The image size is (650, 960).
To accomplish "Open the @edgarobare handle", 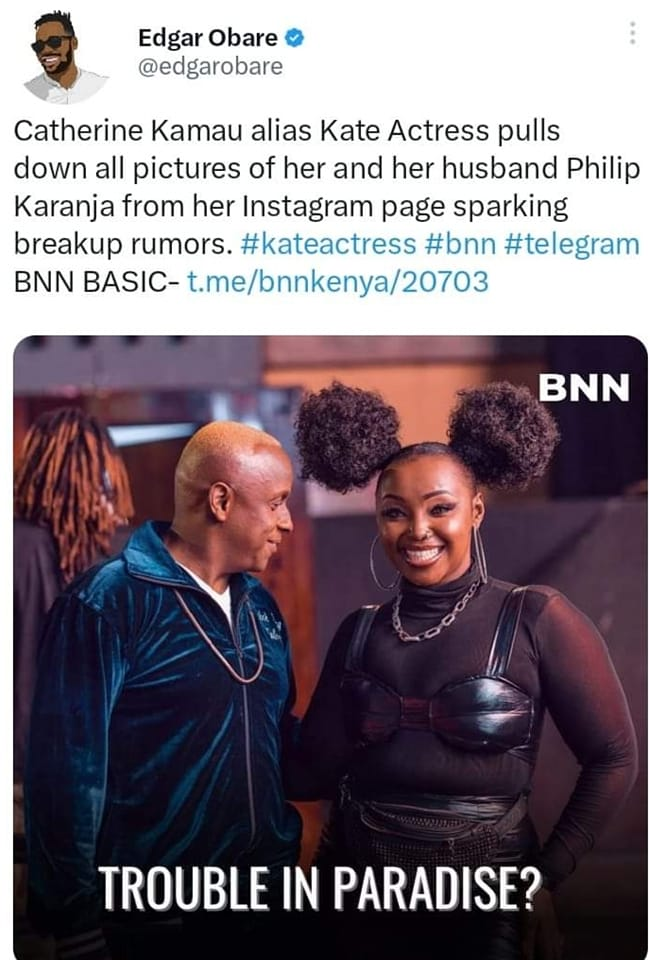I will coord(211,67).
